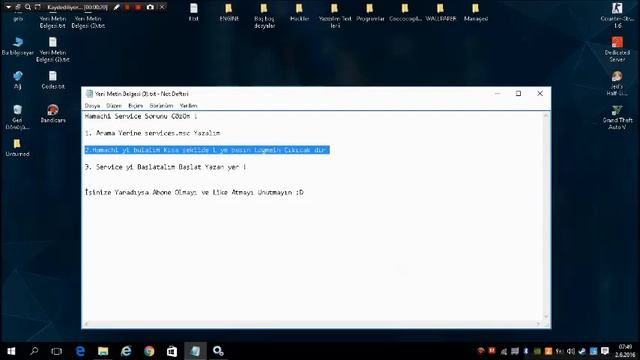Image resolution: width=640 pixels, height=360 pixels.
Task: Open the WALLPAPER desktop folder
Action: [x=440, y=12]
